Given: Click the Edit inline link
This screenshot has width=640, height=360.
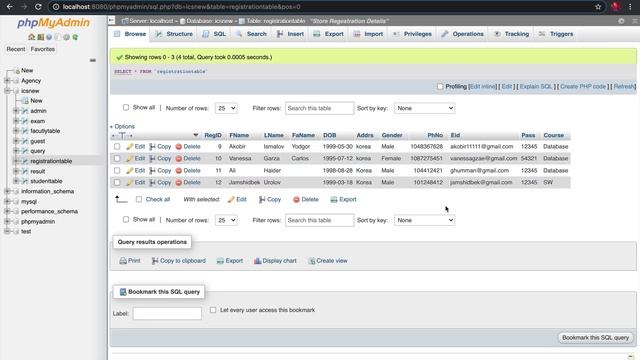Looking at the screenshot, I should 483,87.
